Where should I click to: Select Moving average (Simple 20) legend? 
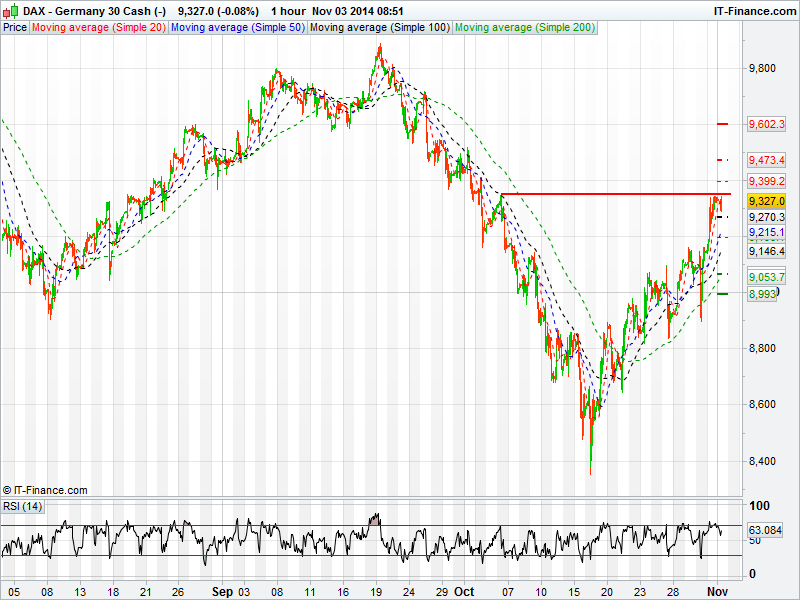coord(98,28)
